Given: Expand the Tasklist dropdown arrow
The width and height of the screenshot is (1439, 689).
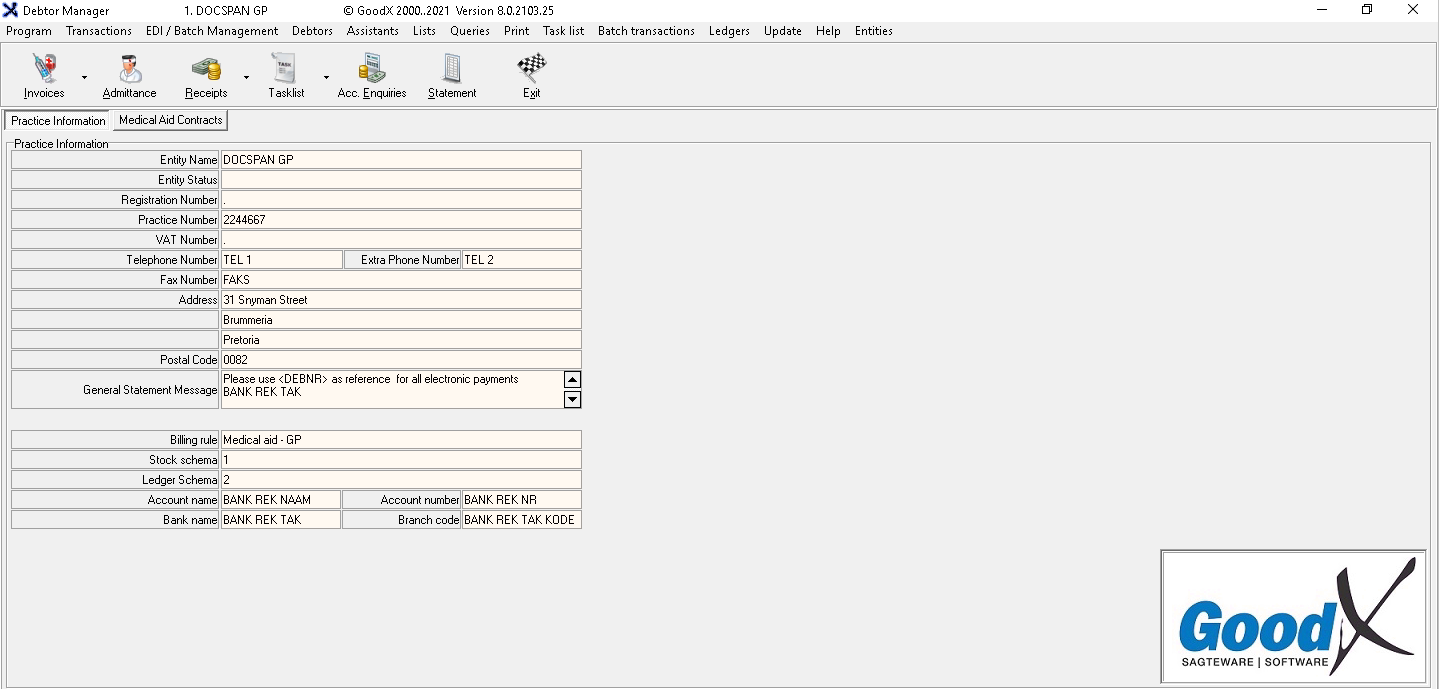Looking at the screenshot, I should [x=326, y=77].
